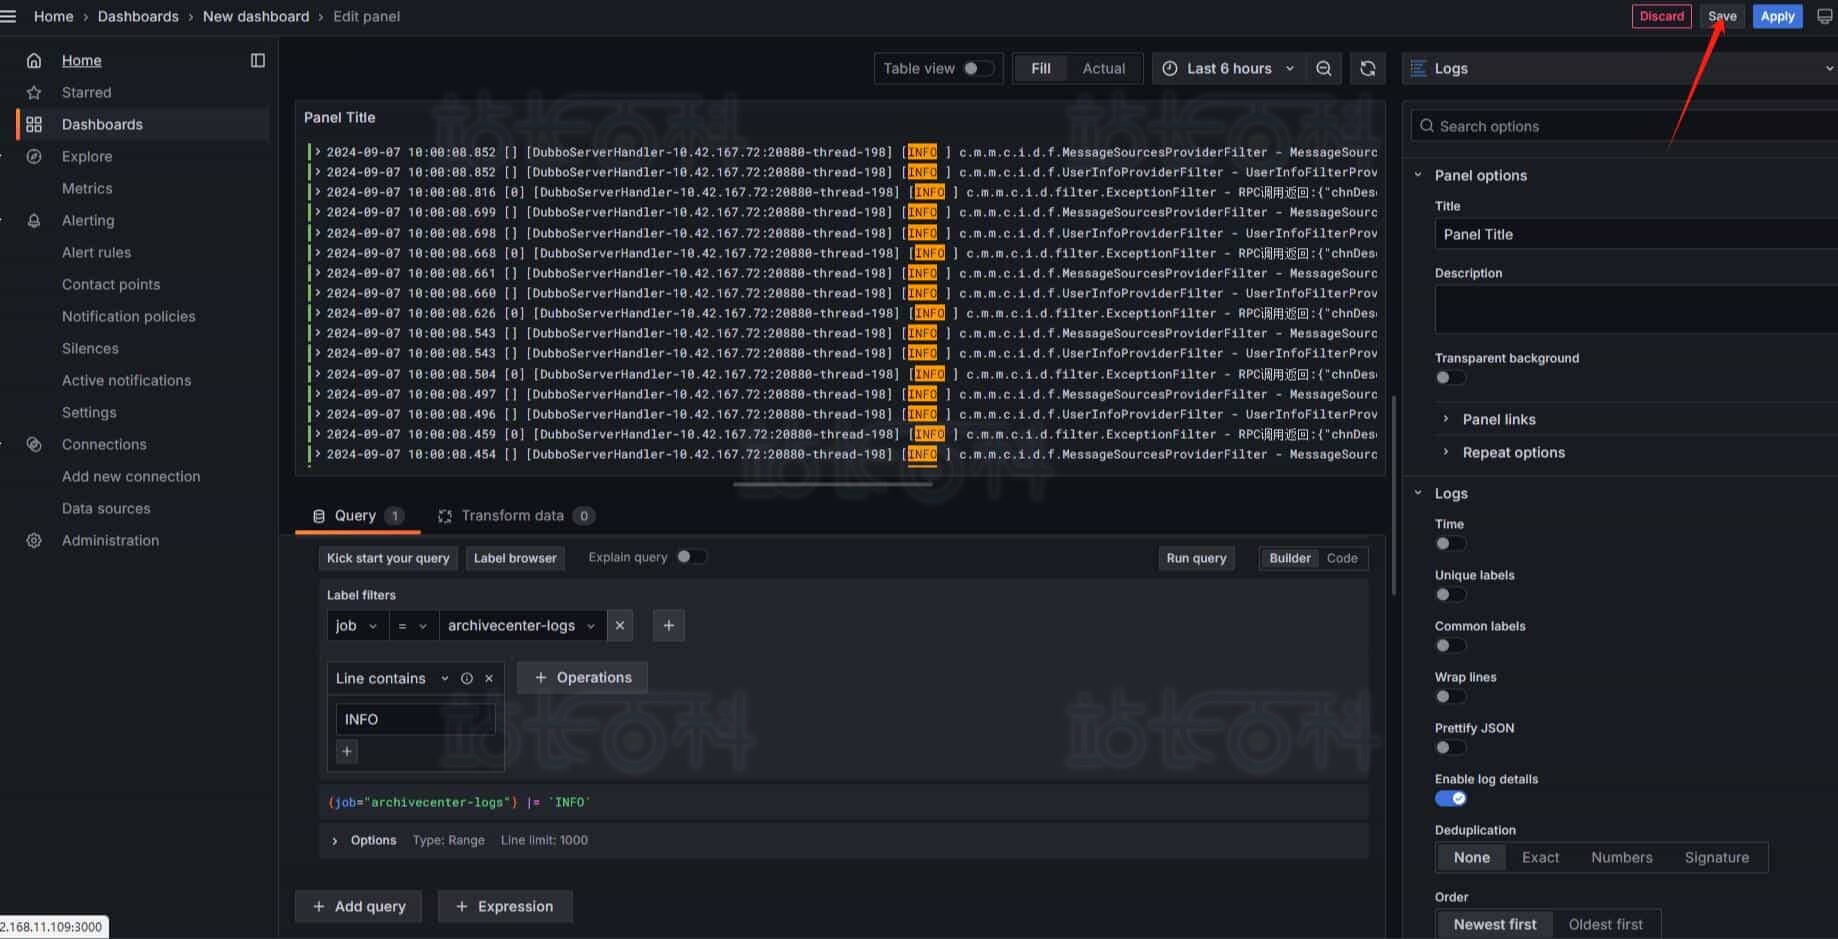
Task: Open Alert rules in the sidebar
Action: (96, 252)
